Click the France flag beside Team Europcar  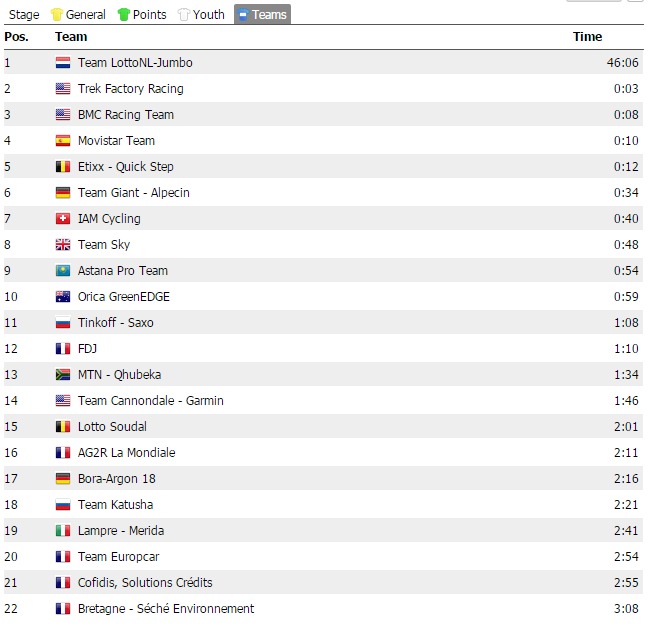click(x=63, y=557)
